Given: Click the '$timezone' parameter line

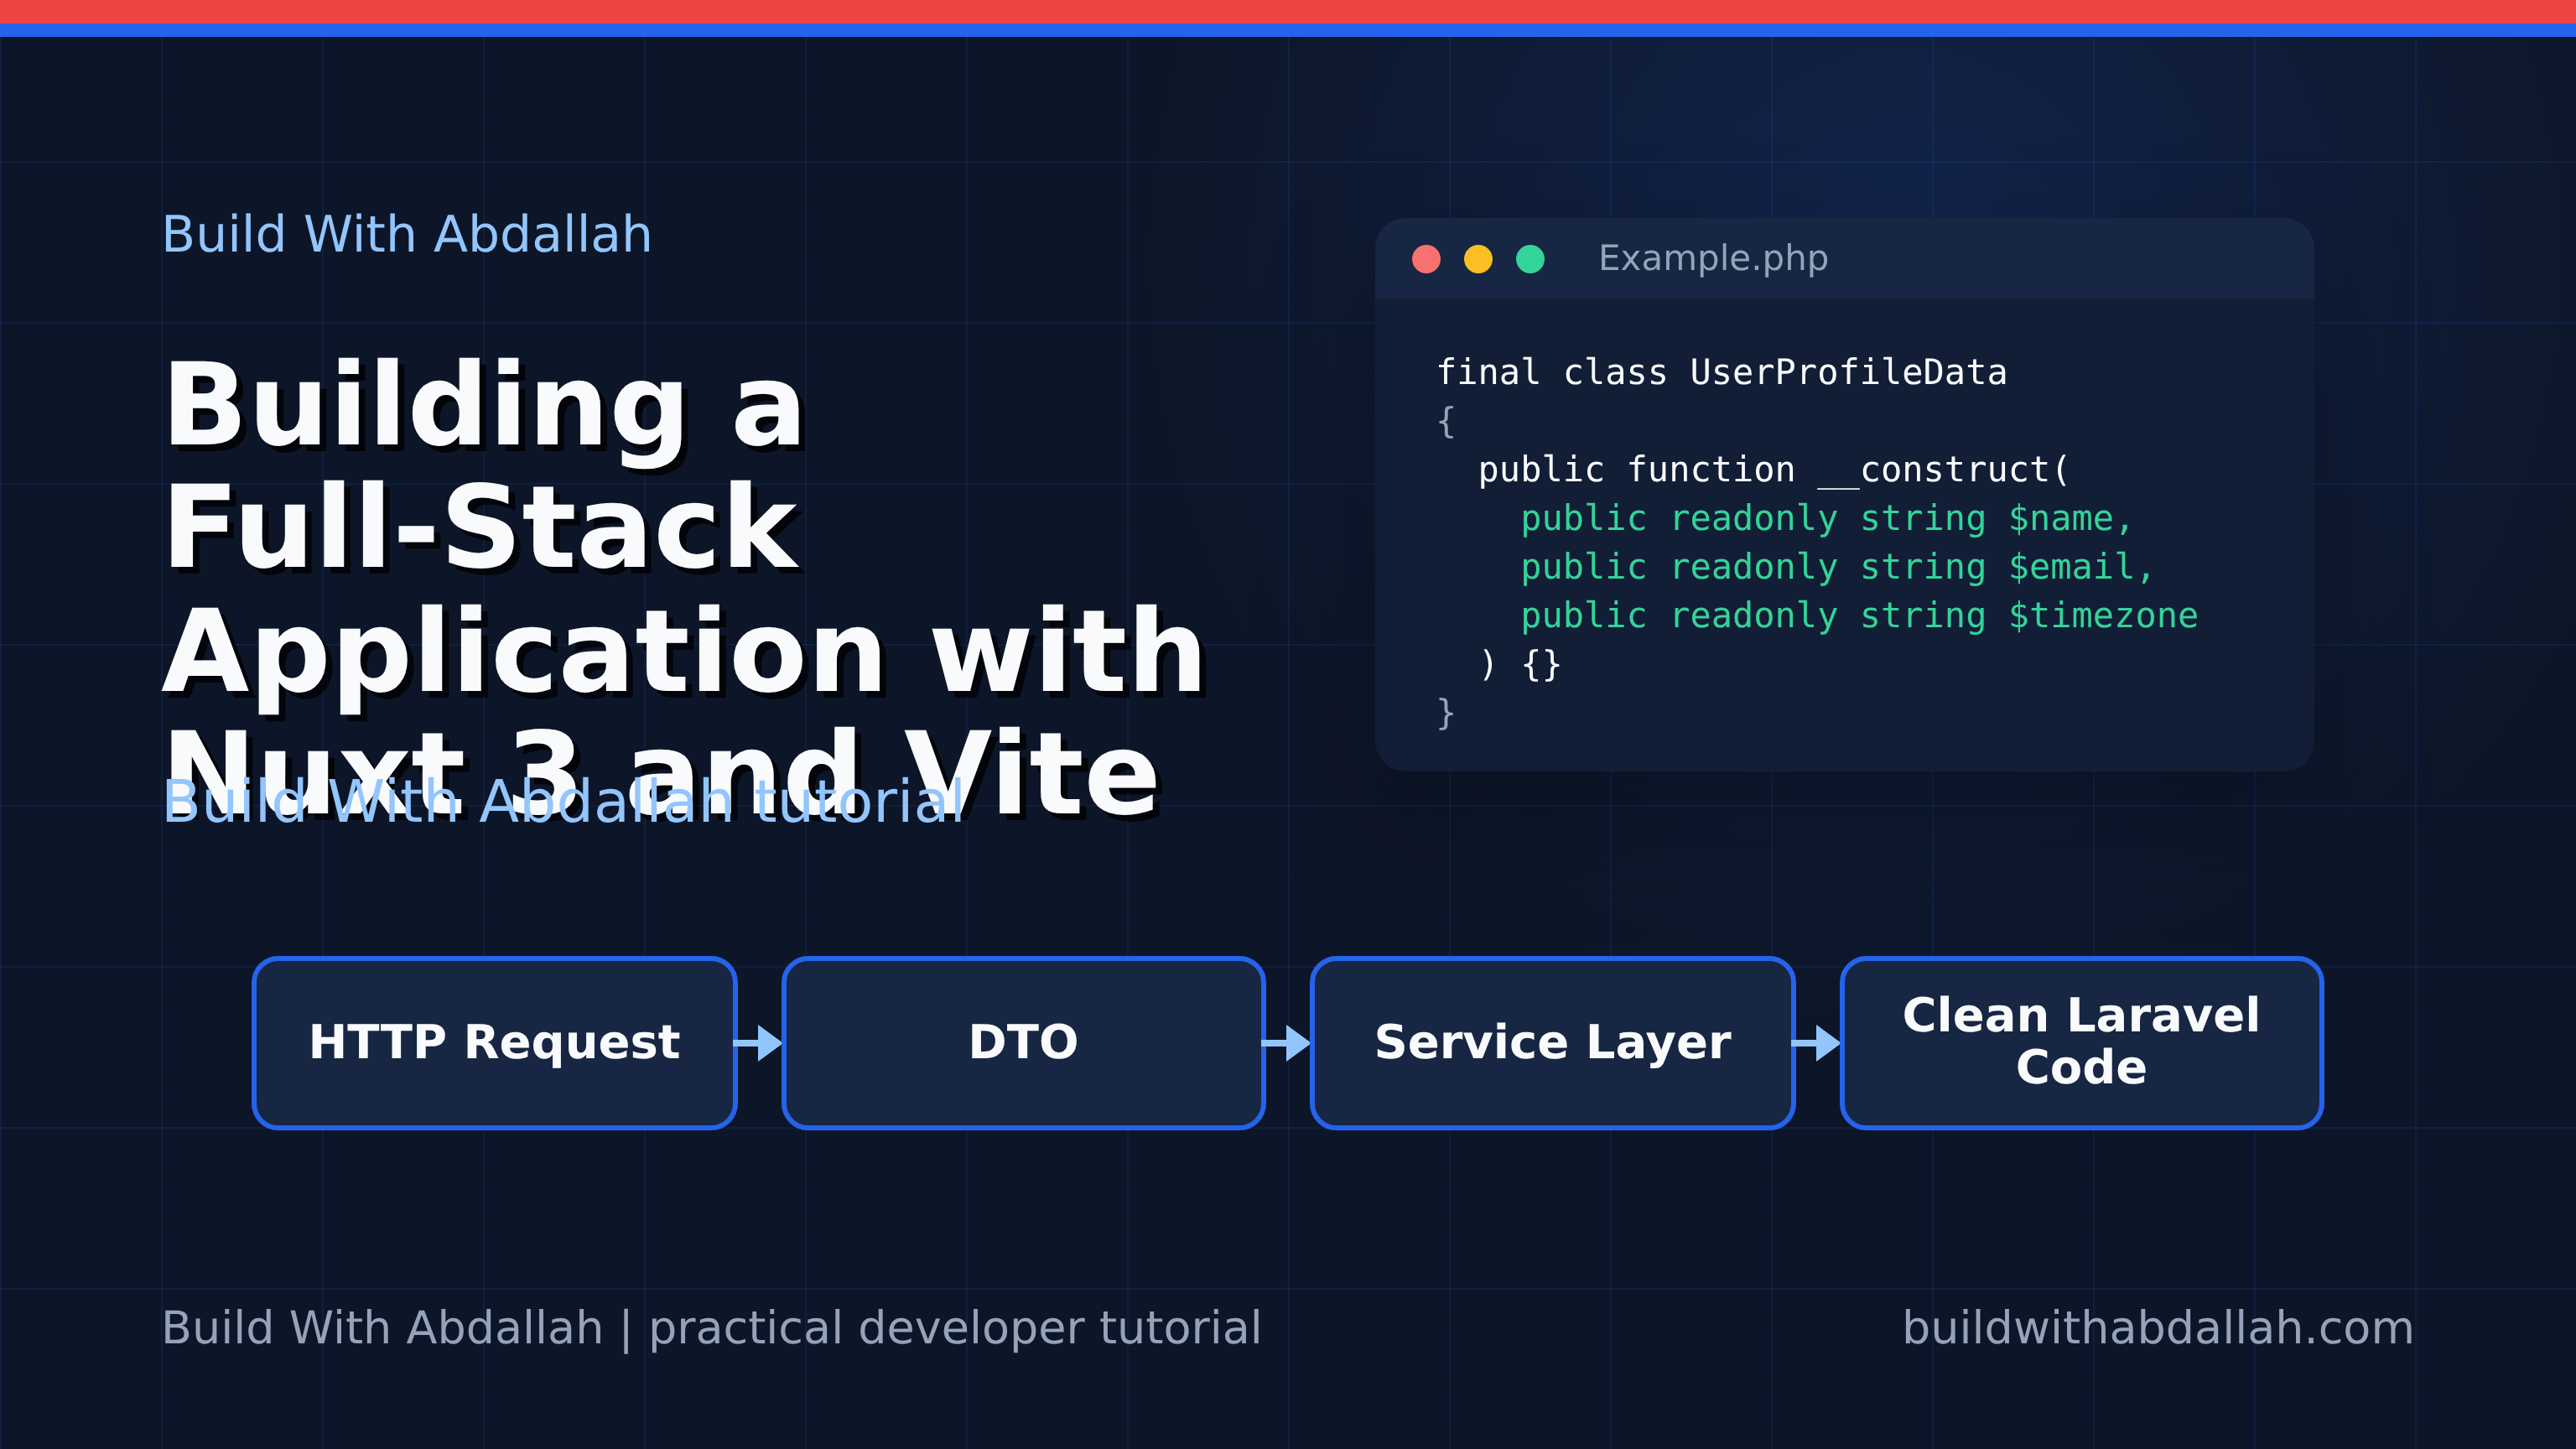Looking at the screenshot, I should [x=1860, y=616].
